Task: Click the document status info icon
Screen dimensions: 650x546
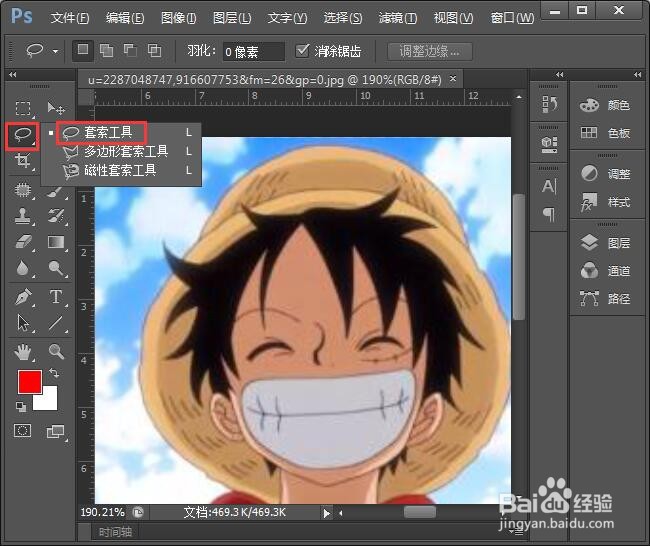Action: click(x=138, y=512)
